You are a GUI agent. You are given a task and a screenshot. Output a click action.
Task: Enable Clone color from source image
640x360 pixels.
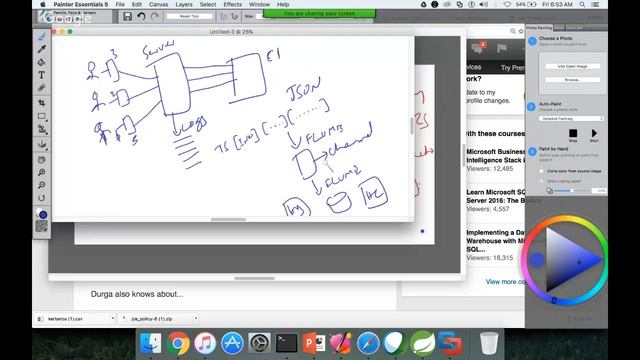coord(542,171)
